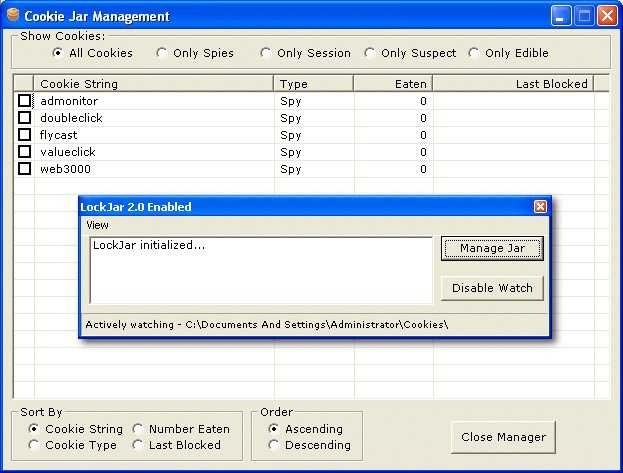
Task: Click the Last Blocked column header
Action: pos(513,84)
